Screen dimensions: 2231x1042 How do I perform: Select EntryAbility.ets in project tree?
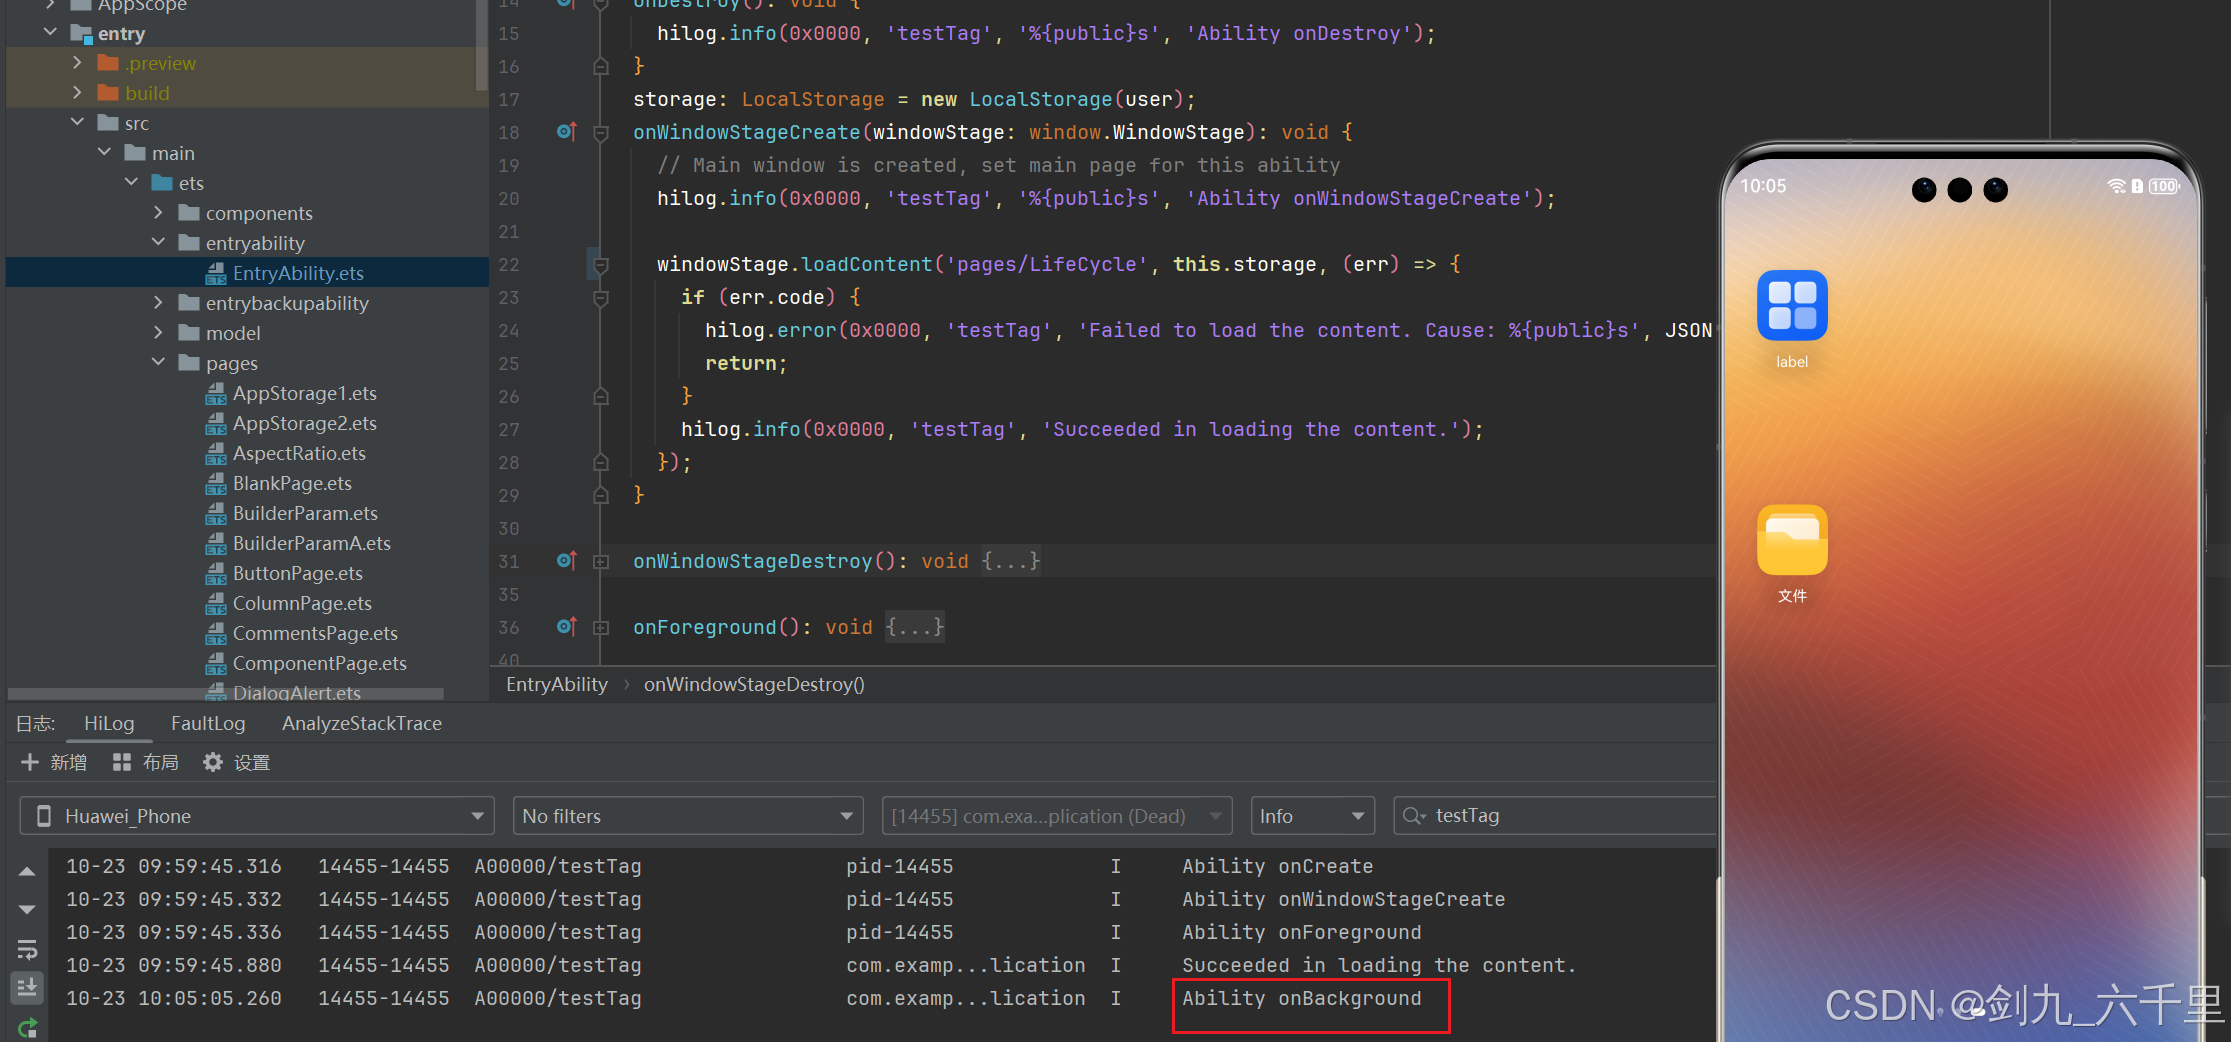click(x=247, y=273)
